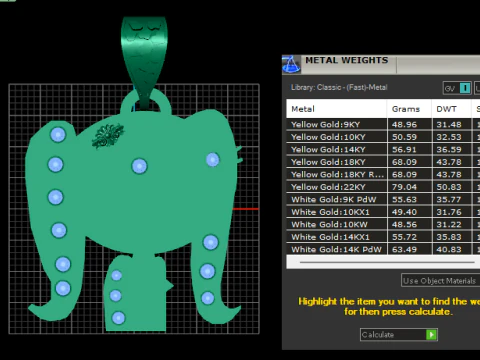480x360 pixels.
Task: Select the White Gold:9K PdW row
Action: [383, 199]
